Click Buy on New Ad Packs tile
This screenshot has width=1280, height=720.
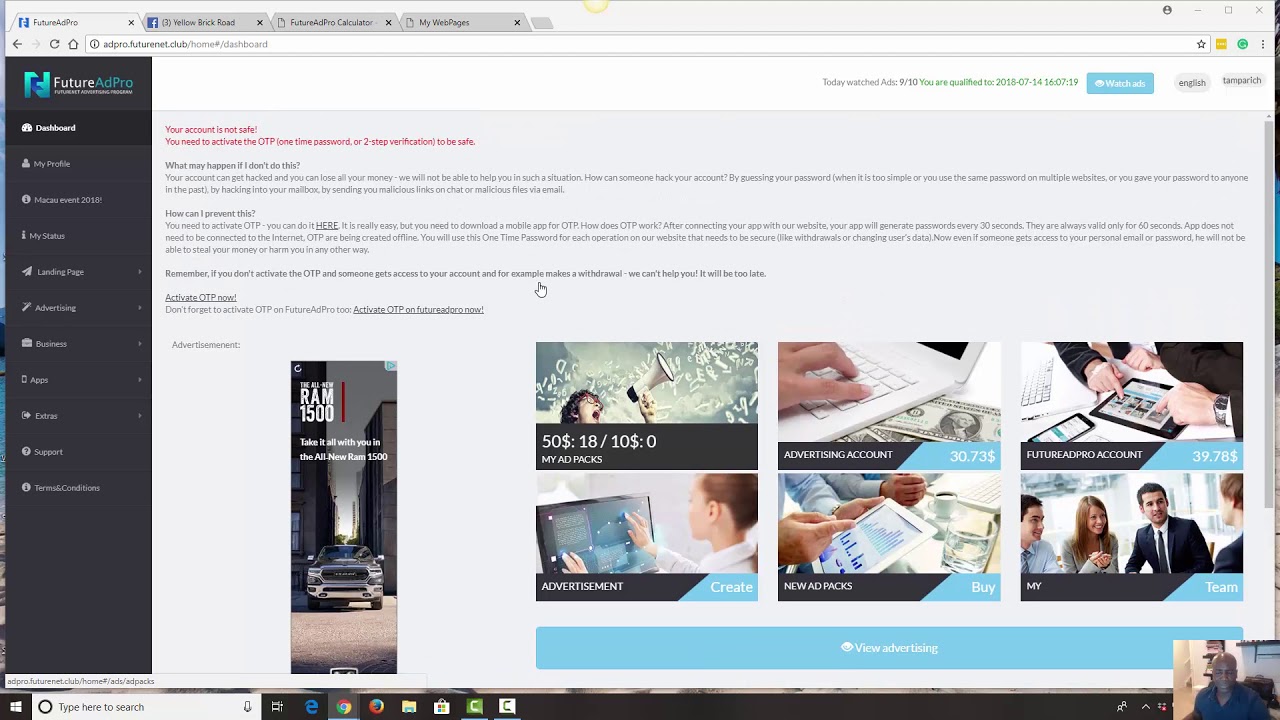pos(983,587)
